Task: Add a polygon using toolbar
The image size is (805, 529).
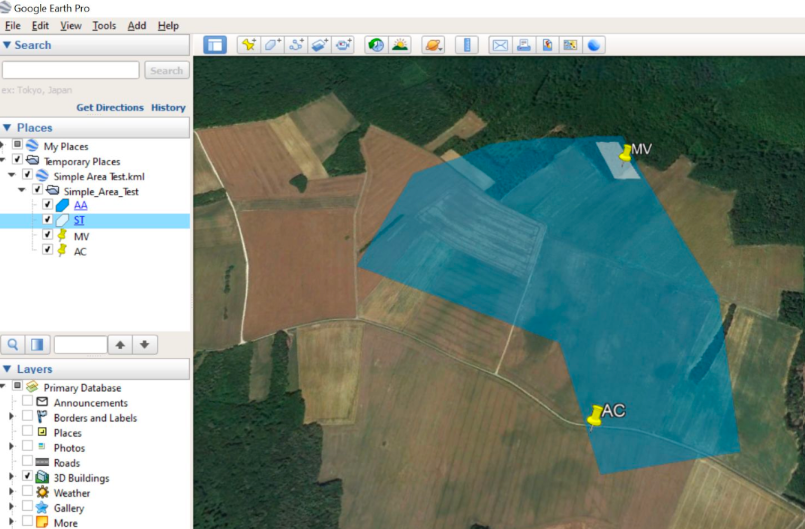Action: pyautogui.click(x=272, y=45)
